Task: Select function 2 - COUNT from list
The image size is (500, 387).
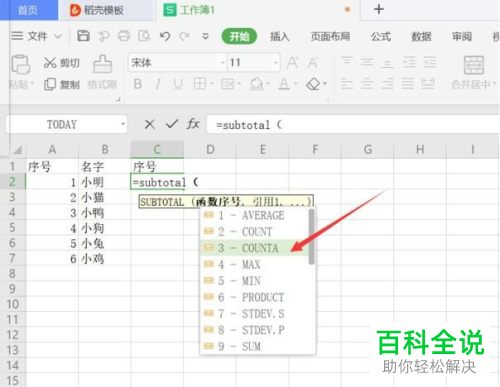Action: pos(255,232)
